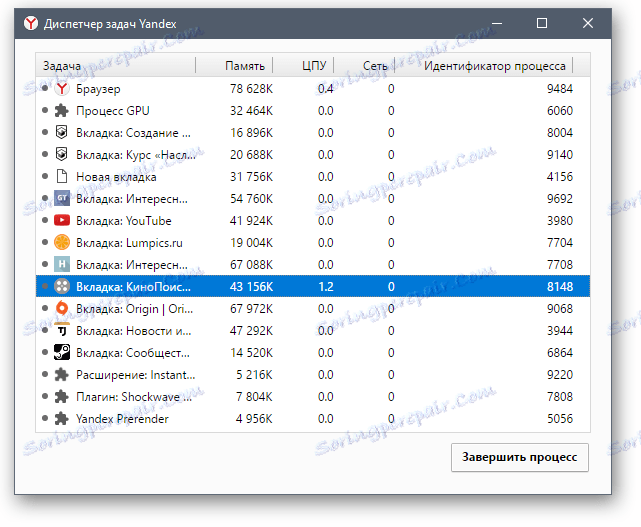The image size is (641, 527).
Task: Click the Новая вкладка blank page icon
Action: (x=62, y=177)
